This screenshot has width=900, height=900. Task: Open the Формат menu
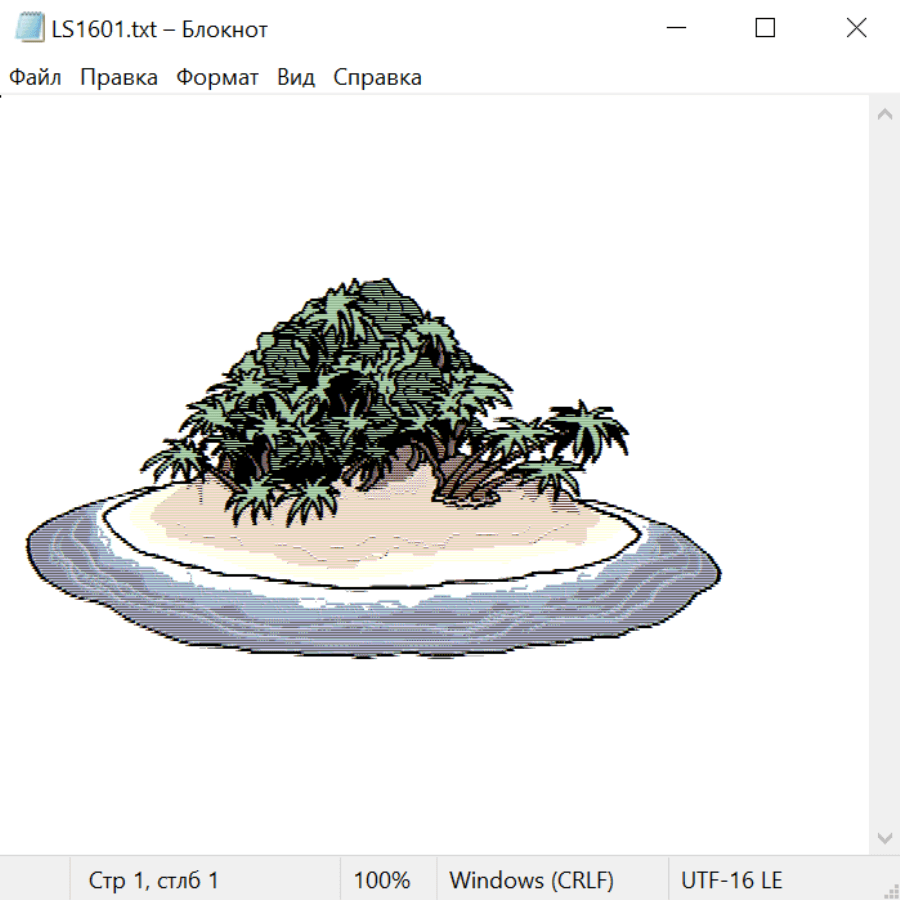coord(217,78)
